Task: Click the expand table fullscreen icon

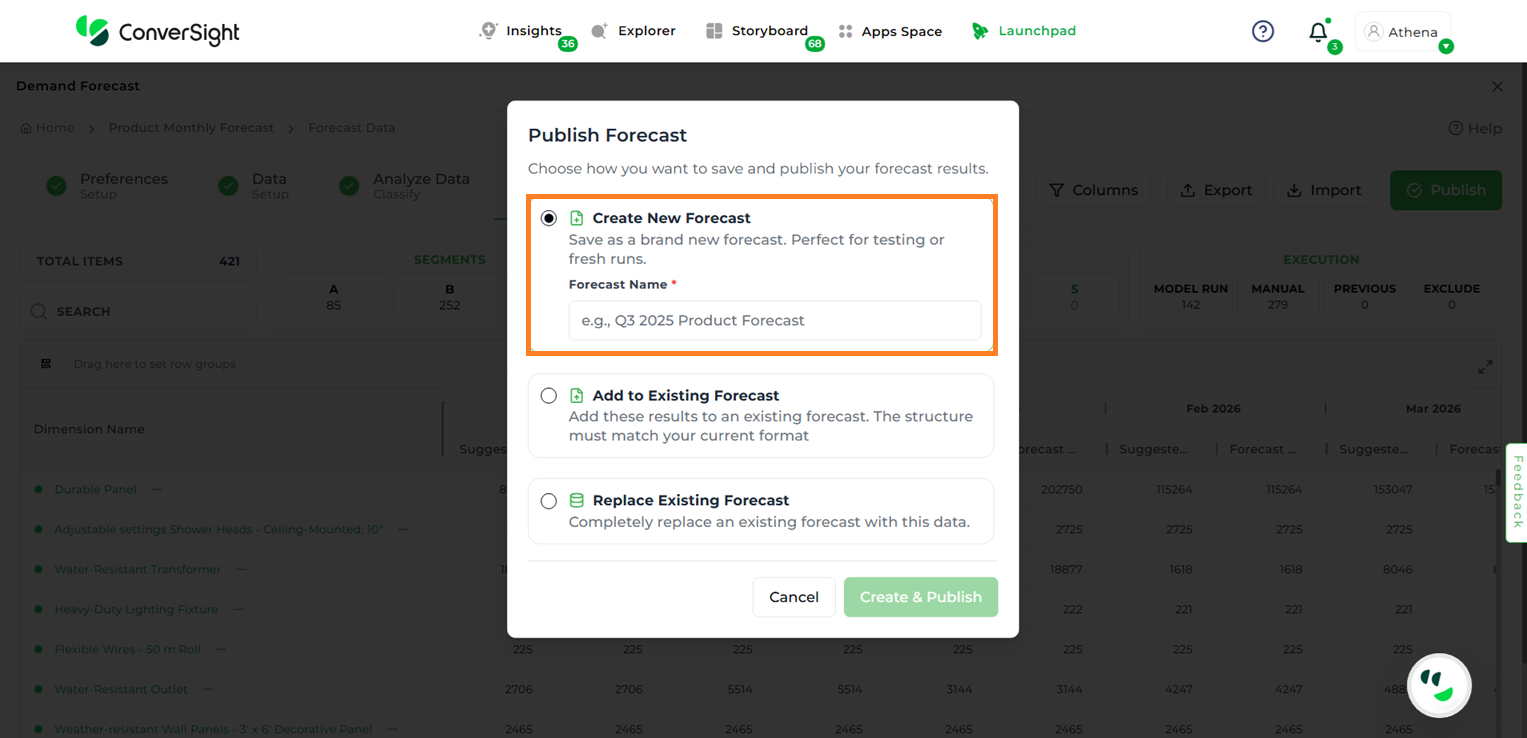Action: click(1485, 367)
